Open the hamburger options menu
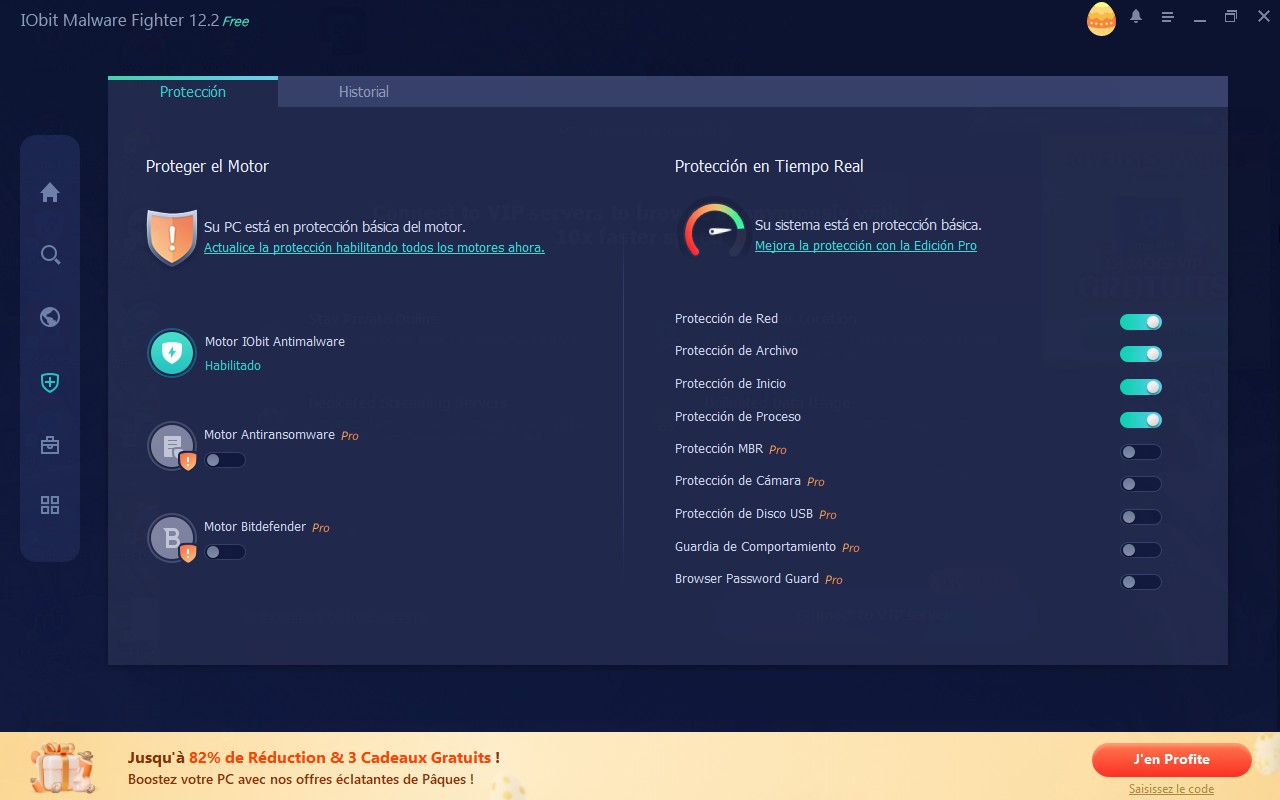 point(1167,17)
